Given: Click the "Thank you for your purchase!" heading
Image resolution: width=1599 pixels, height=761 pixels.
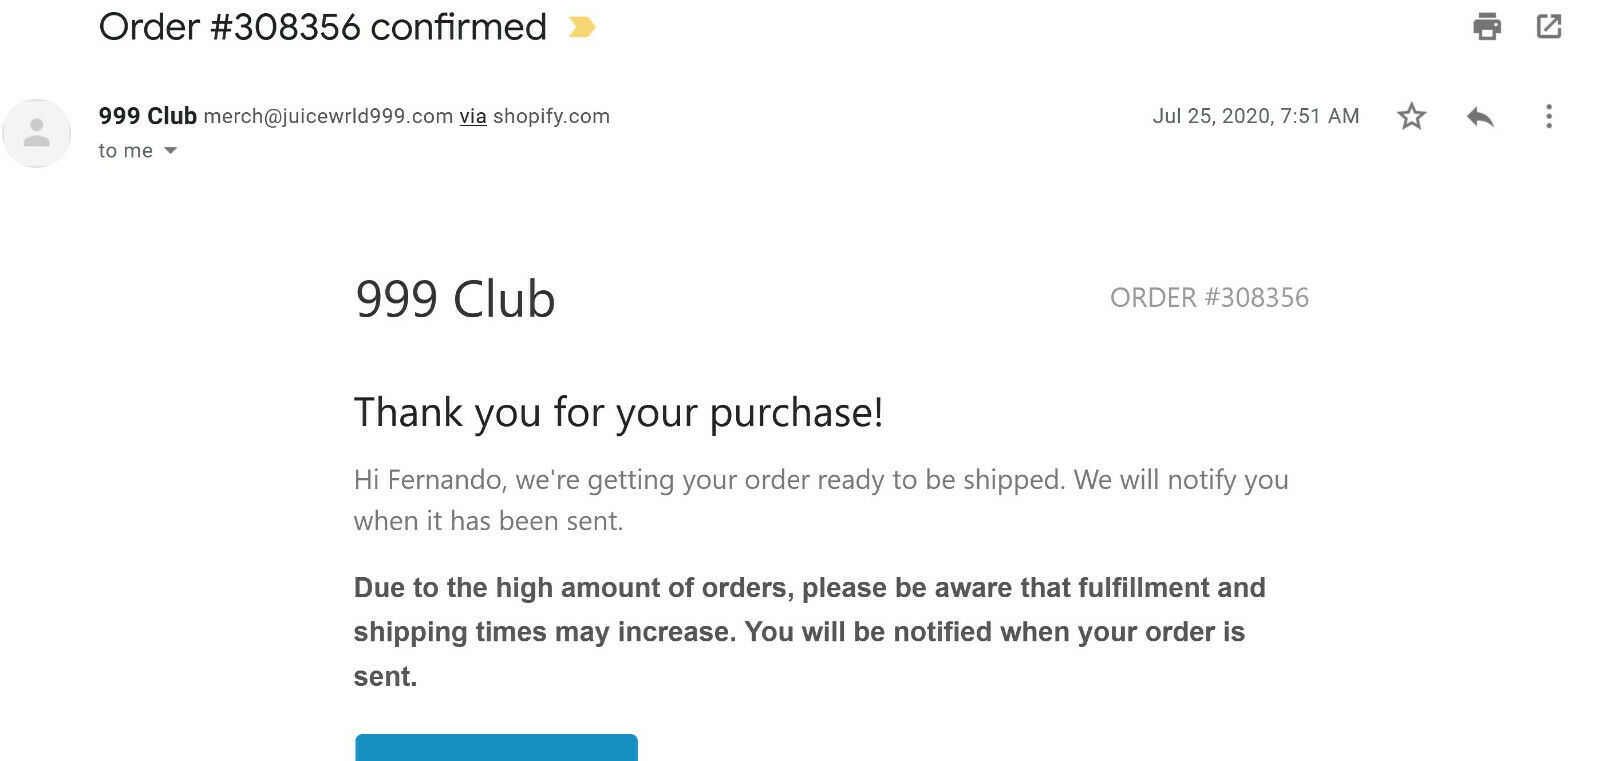Looking at the screenshot, I should 618,413.
